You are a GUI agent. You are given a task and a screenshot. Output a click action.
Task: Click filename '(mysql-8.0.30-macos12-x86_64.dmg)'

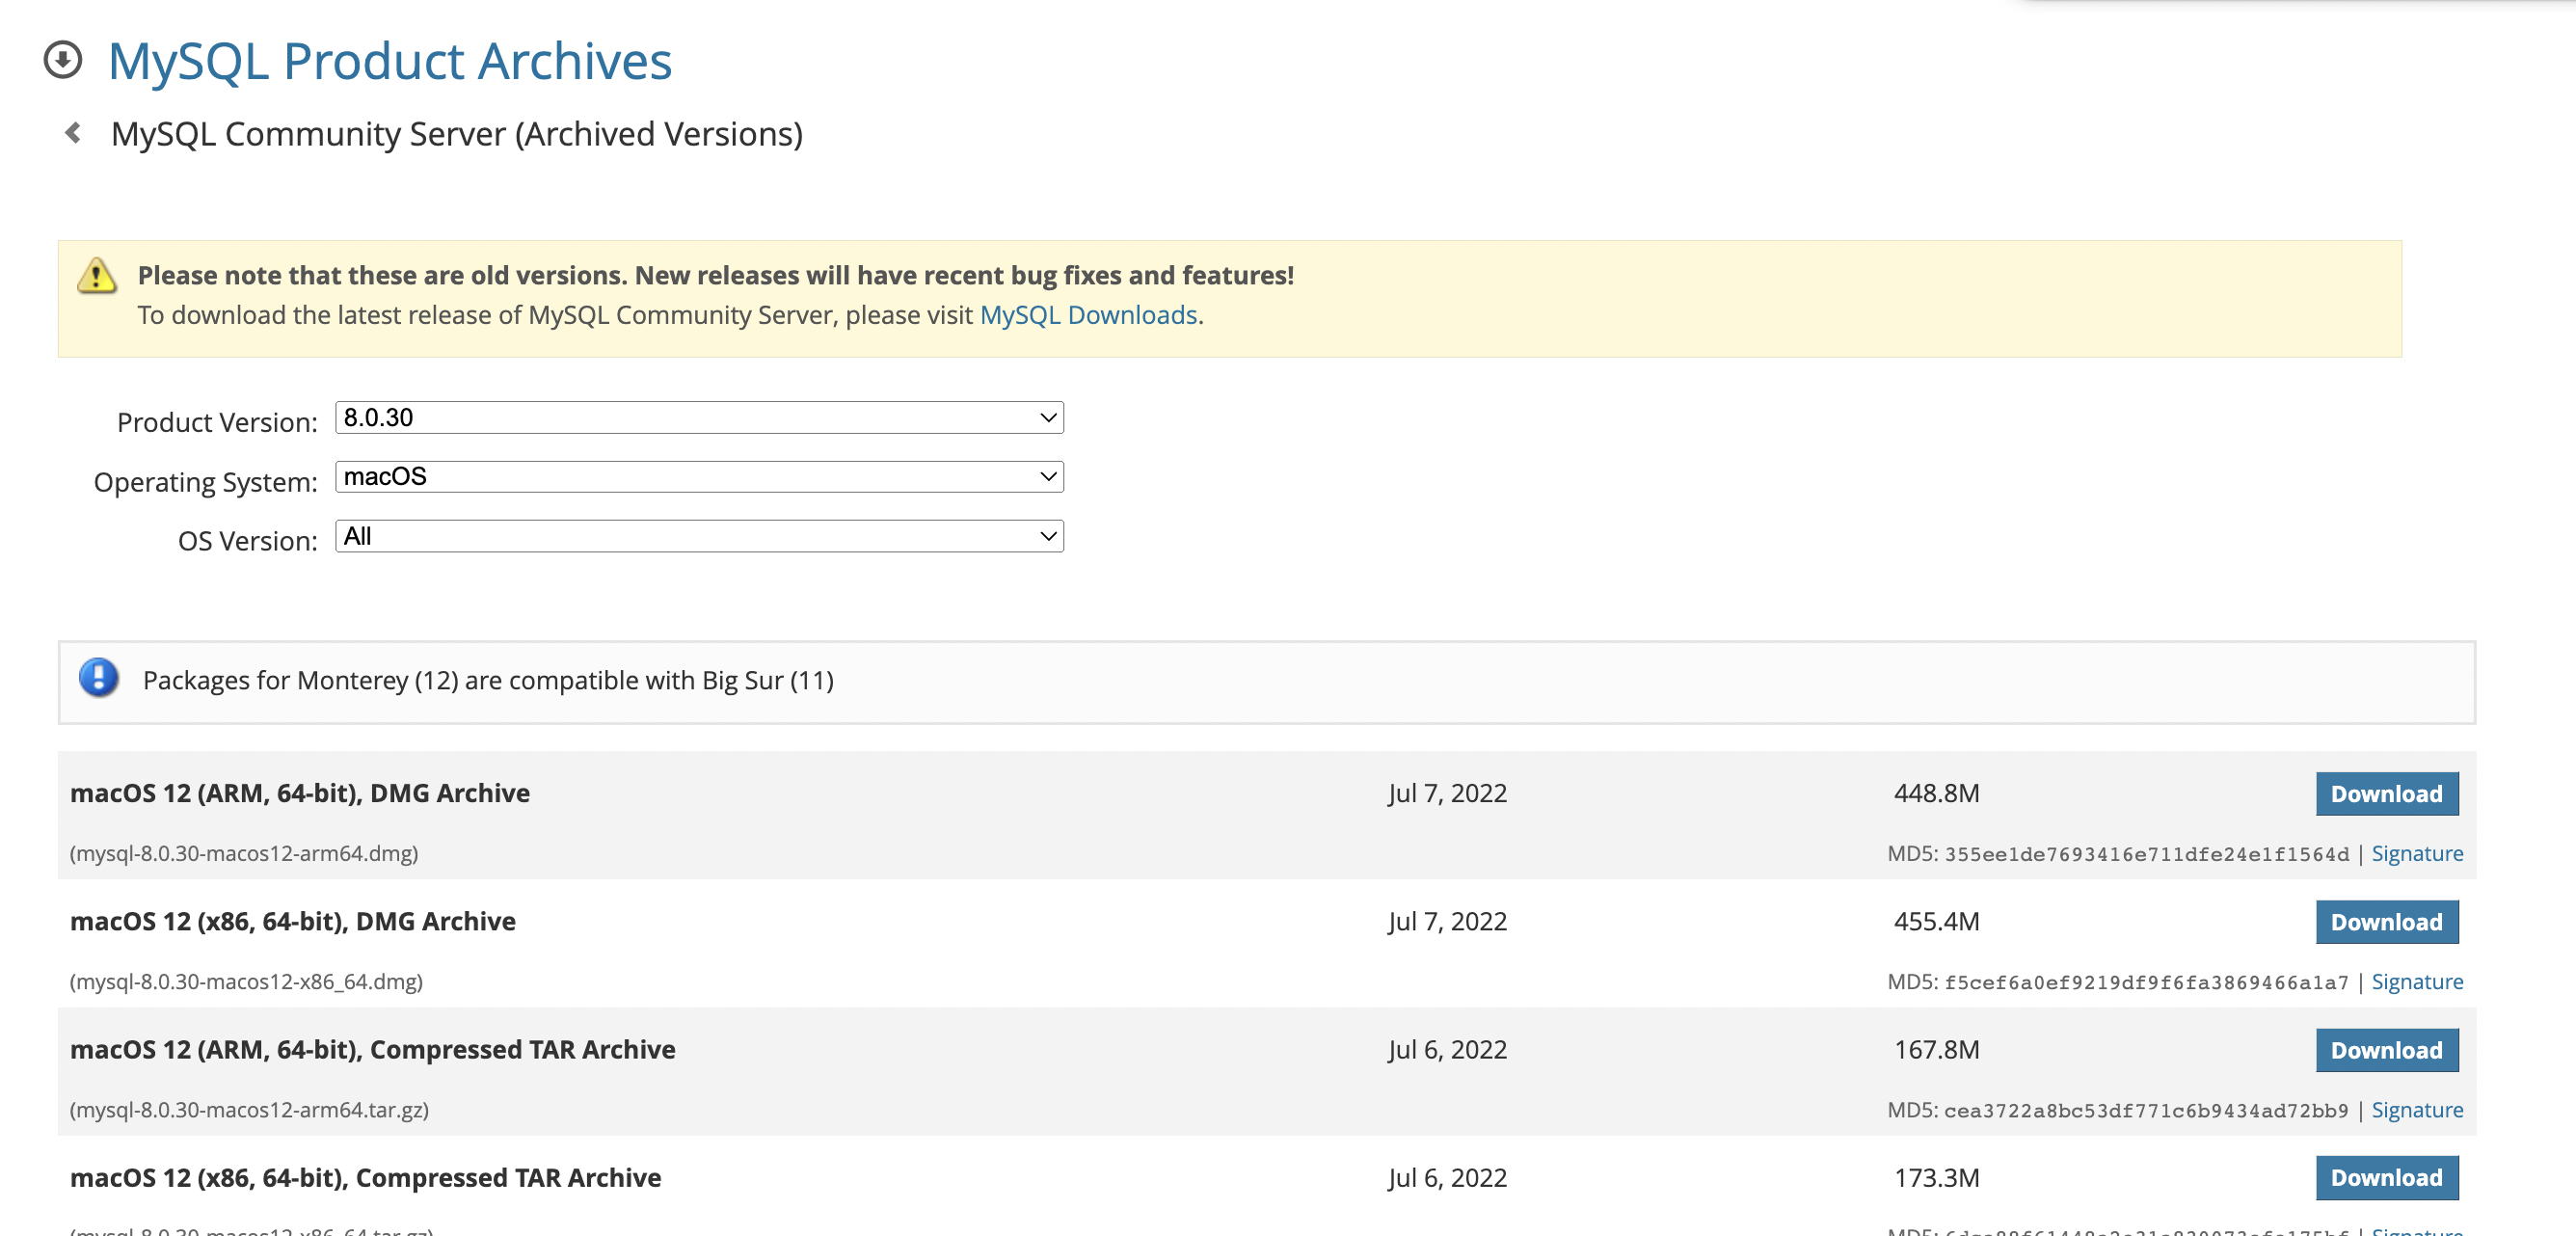(246, 982)
